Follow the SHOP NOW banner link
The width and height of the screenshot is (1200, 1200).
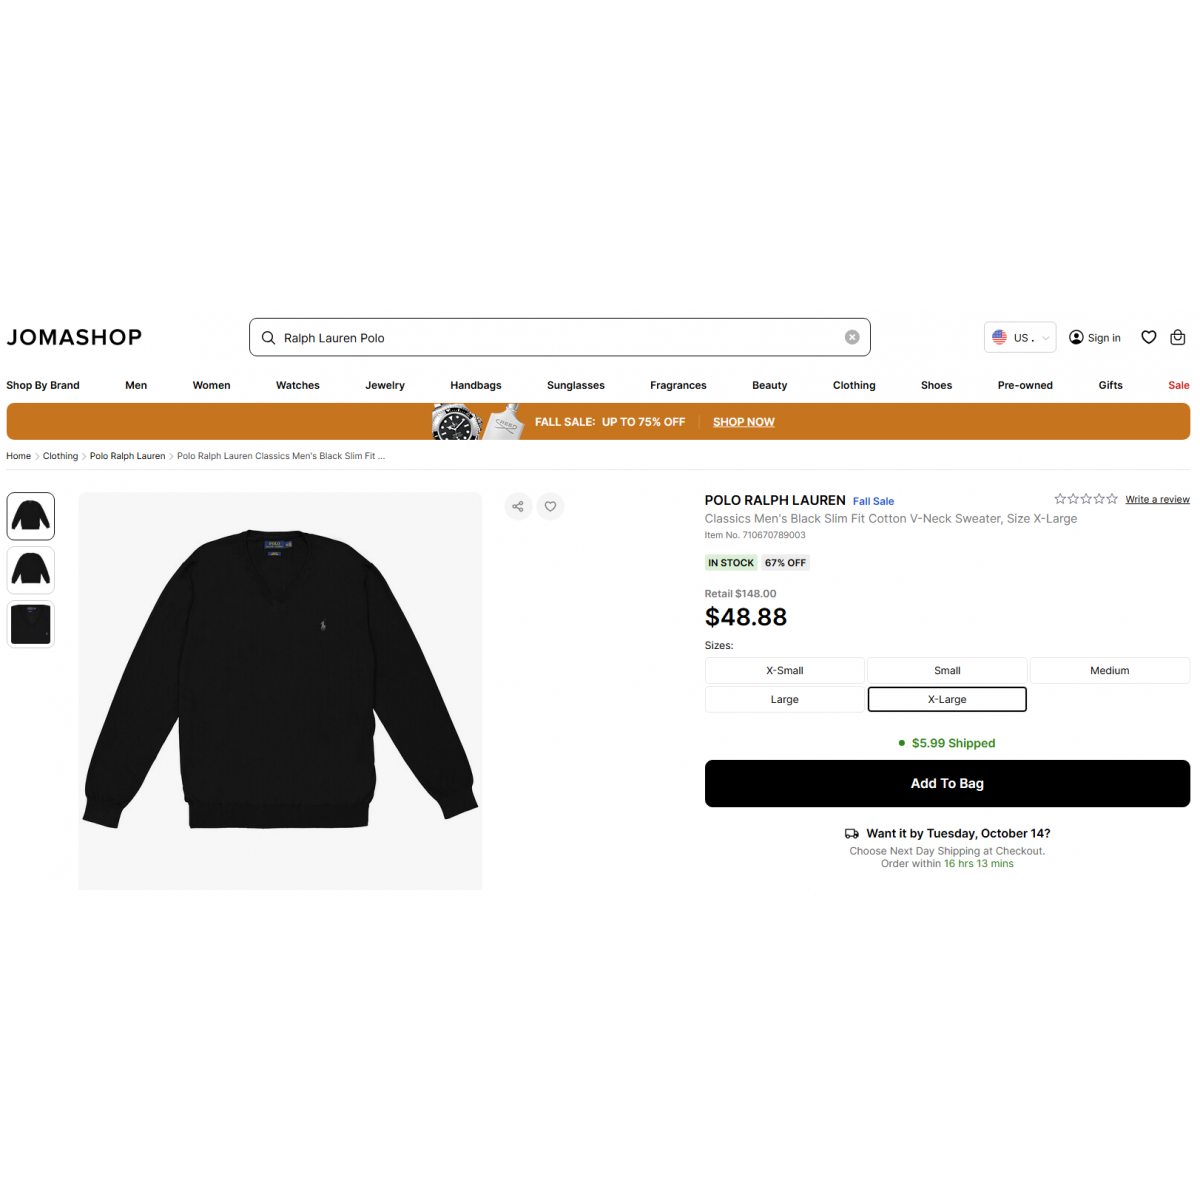(x=744, y=422)
